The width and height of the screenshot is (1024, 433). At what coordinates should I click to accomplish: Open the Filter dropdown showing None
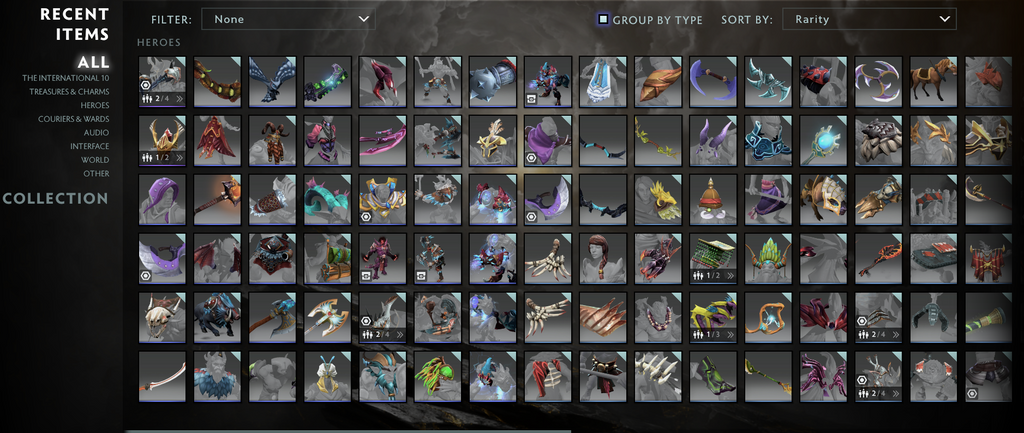click(x=288, y=20)
